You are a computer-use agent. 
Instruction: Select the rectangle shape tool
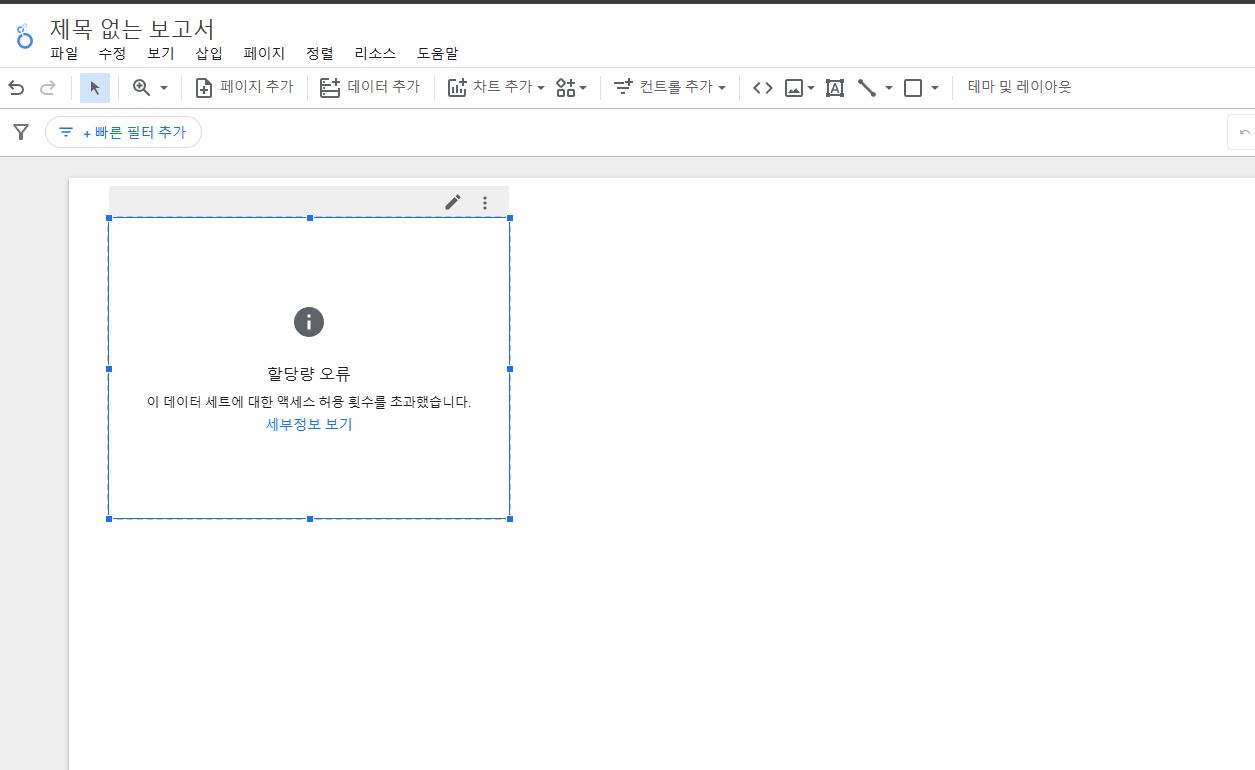912,88
